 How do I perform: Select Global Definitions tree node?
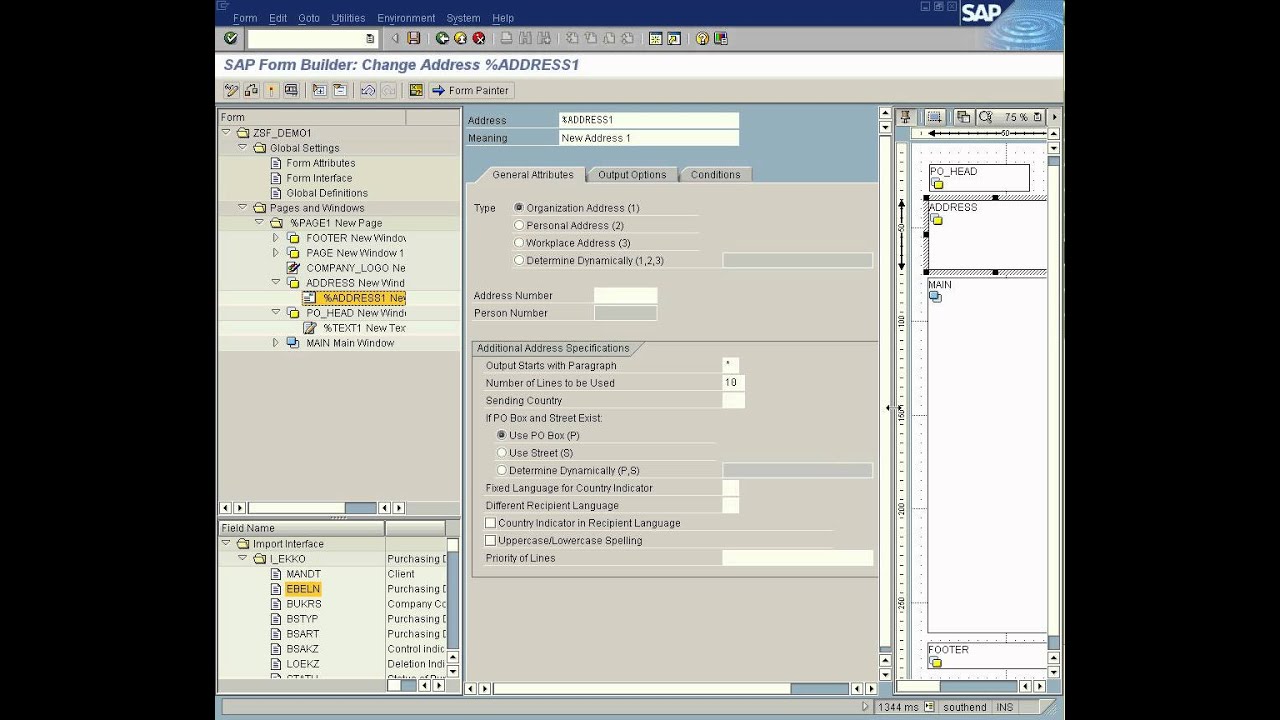(327, 193)
